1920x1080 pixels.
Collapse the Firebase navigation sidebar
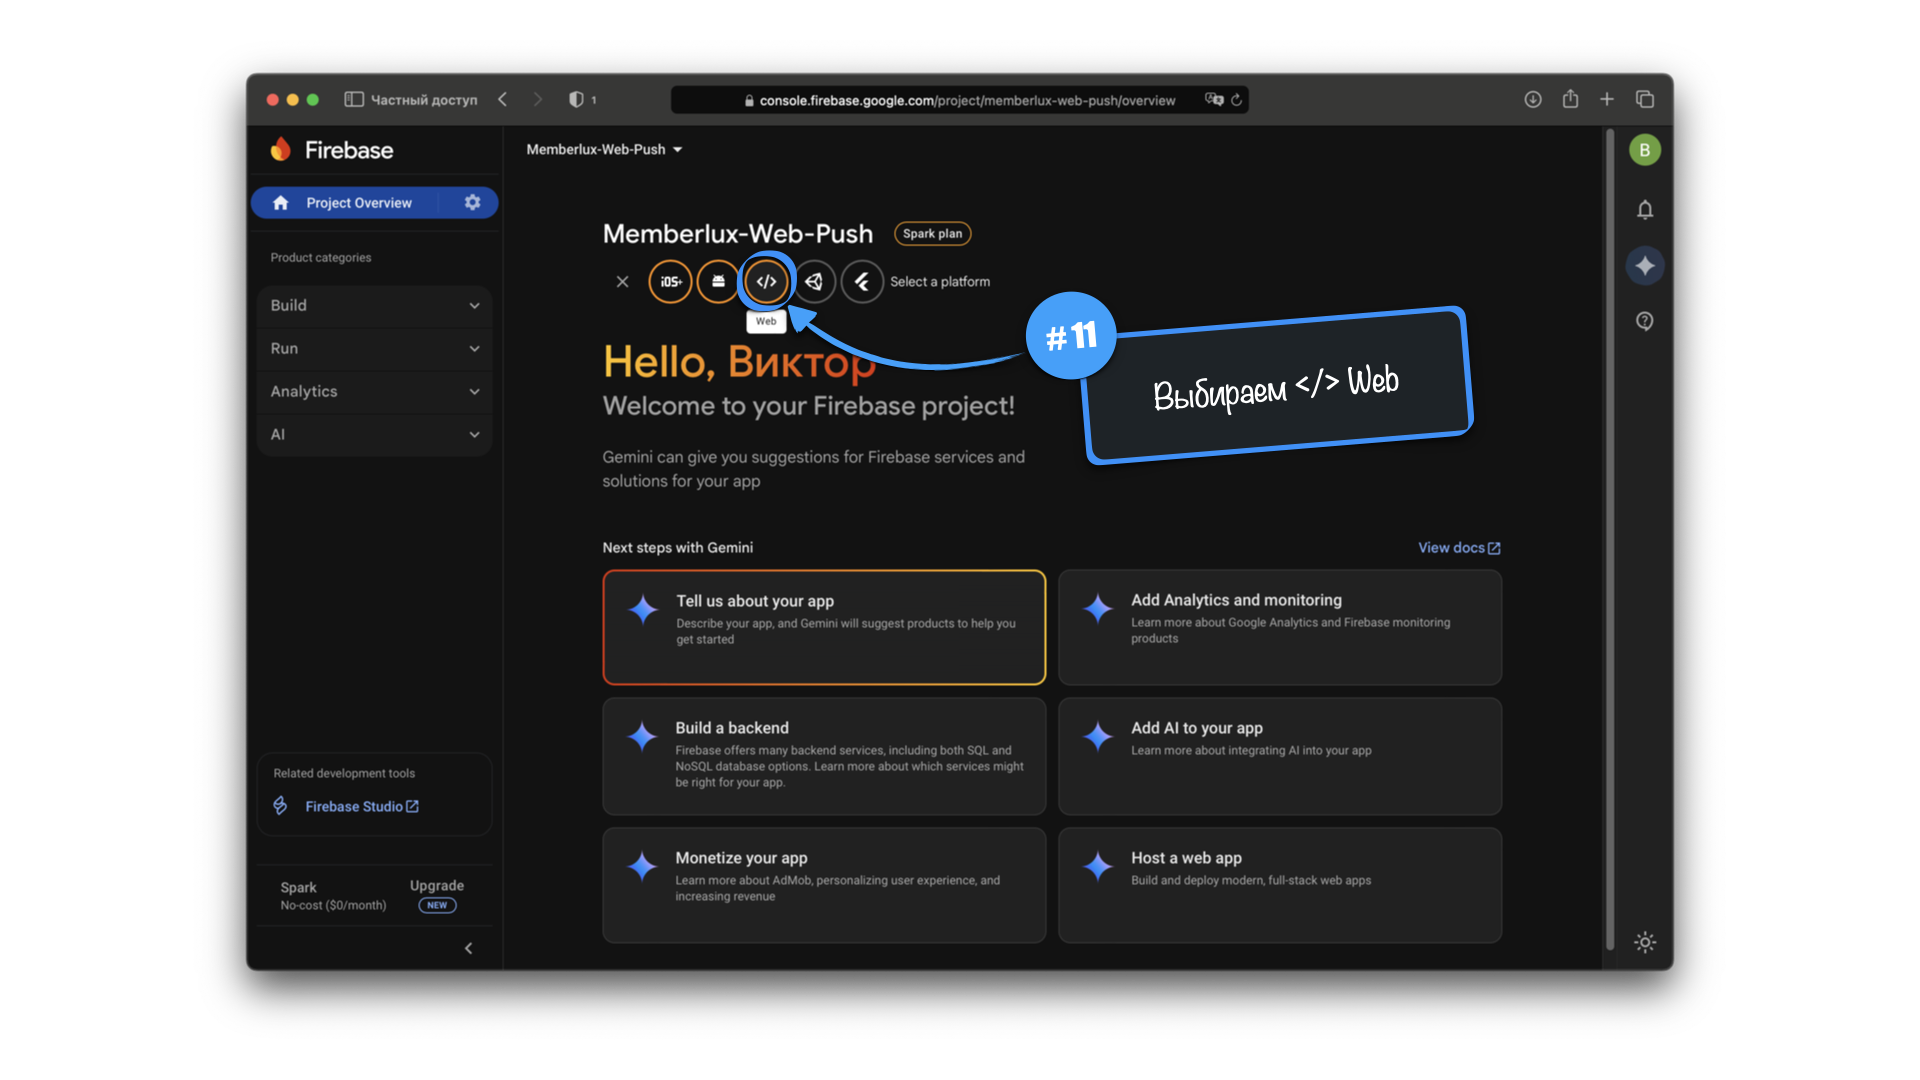click(468, 948)
